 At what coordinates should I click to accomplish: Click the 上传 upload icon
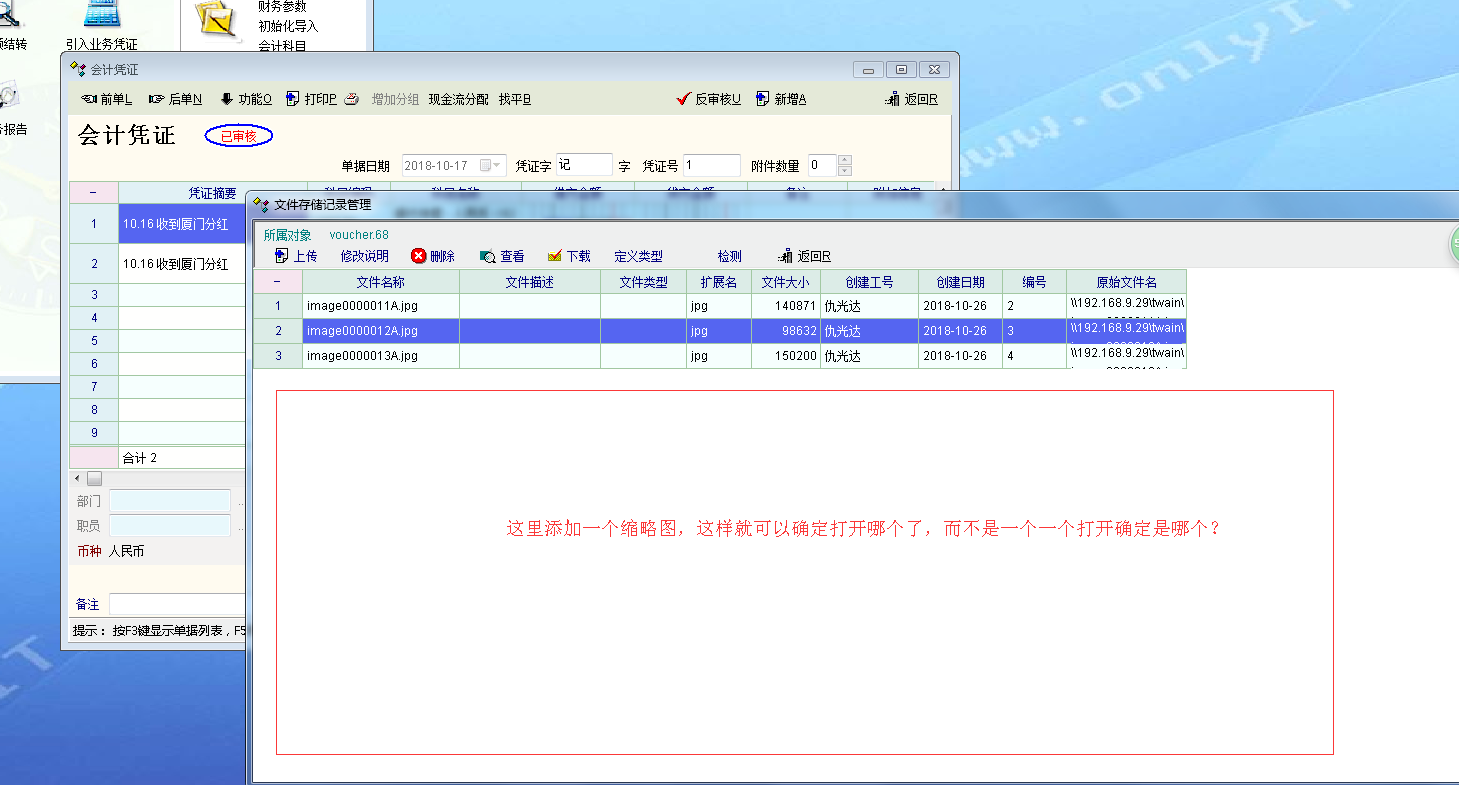click(281, 256)
